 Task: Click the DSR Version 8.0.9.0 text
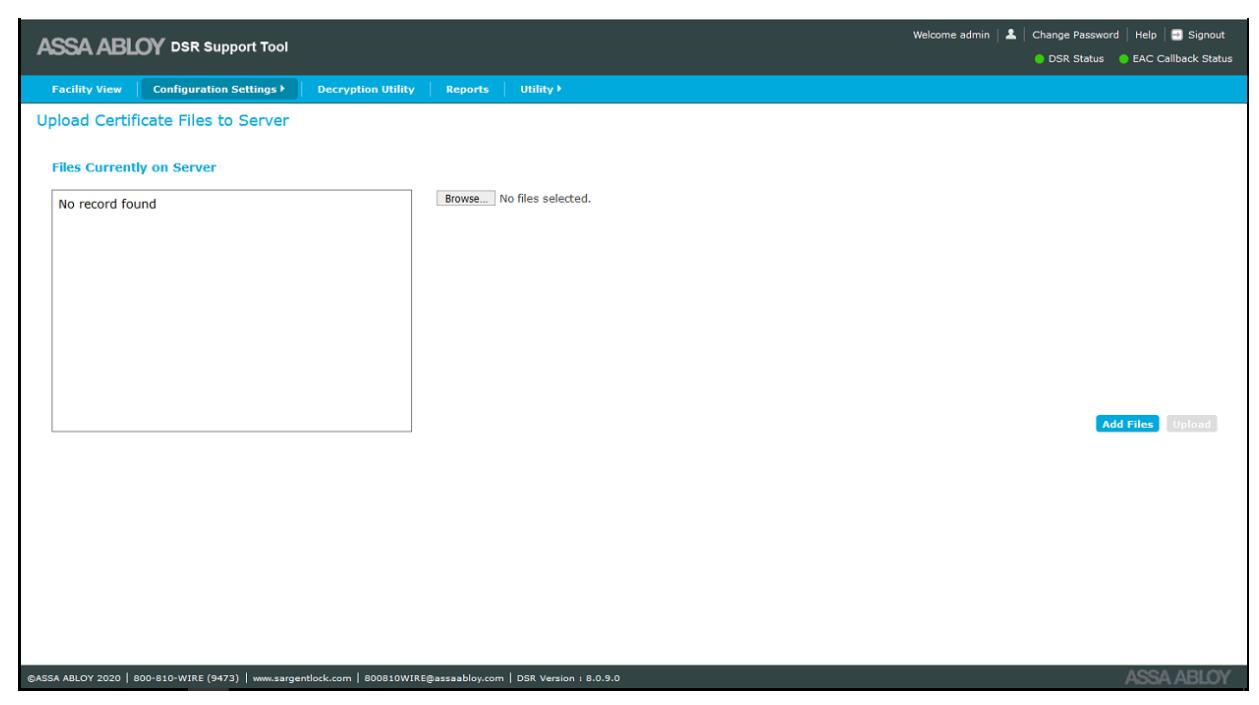tap(567, 680)
